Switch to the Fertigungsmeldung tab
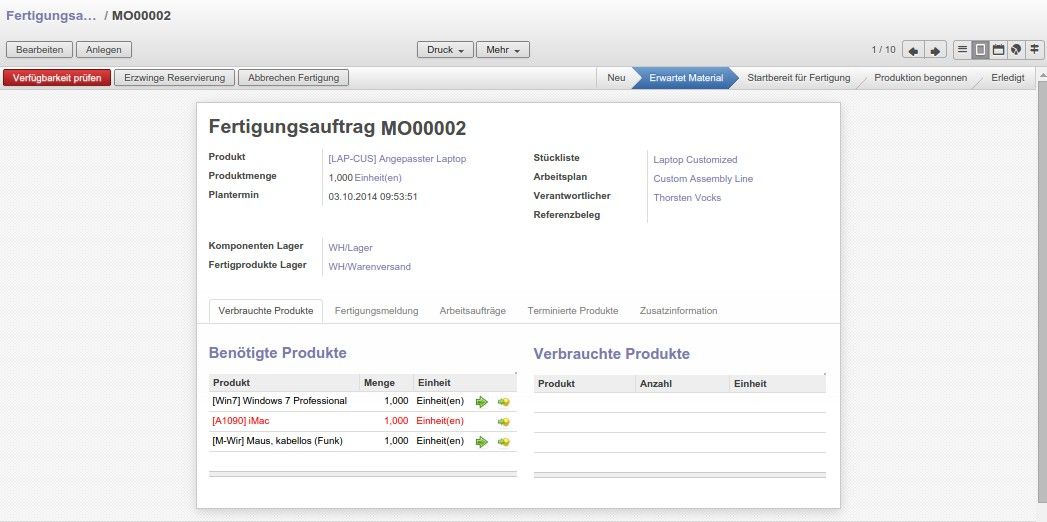The image size is (1047, 522). 376,311
